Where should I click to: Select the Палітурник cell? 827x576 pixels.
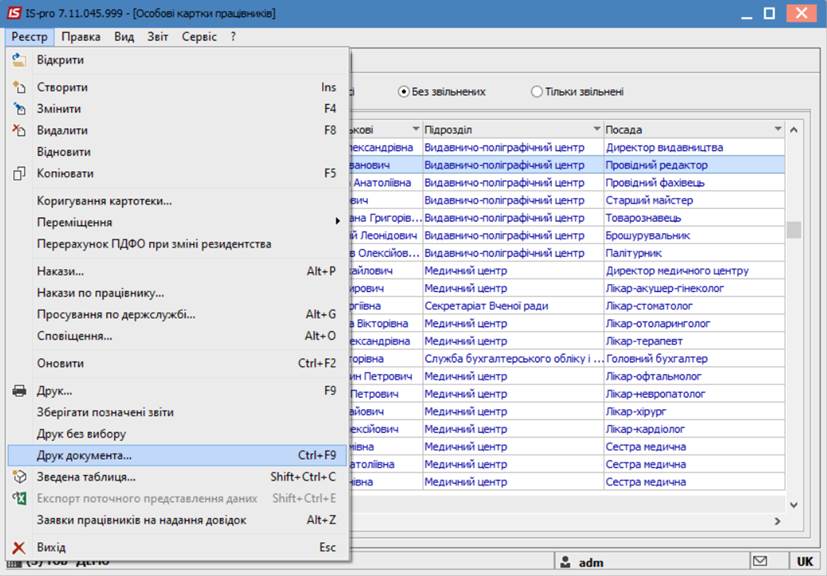click(x=694, y=253)
